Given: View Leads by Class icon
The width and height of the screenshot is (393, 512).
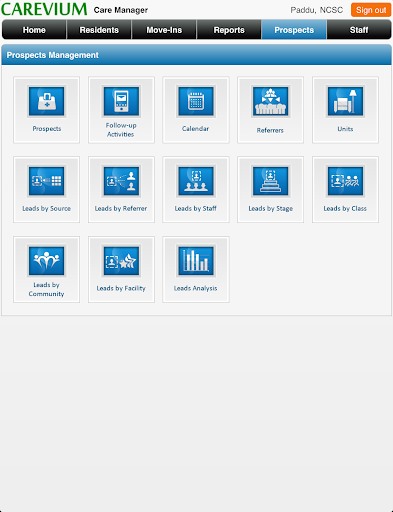Looking at the screenshot, I should (x=345, y=181).
